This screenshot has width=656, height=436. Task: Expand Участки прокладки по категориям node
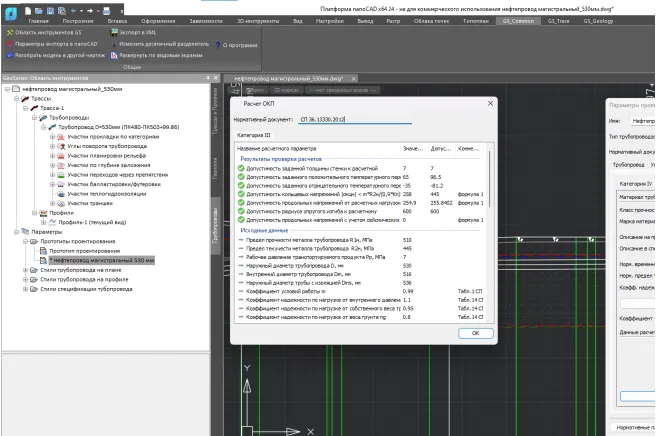tap(53, 136)
